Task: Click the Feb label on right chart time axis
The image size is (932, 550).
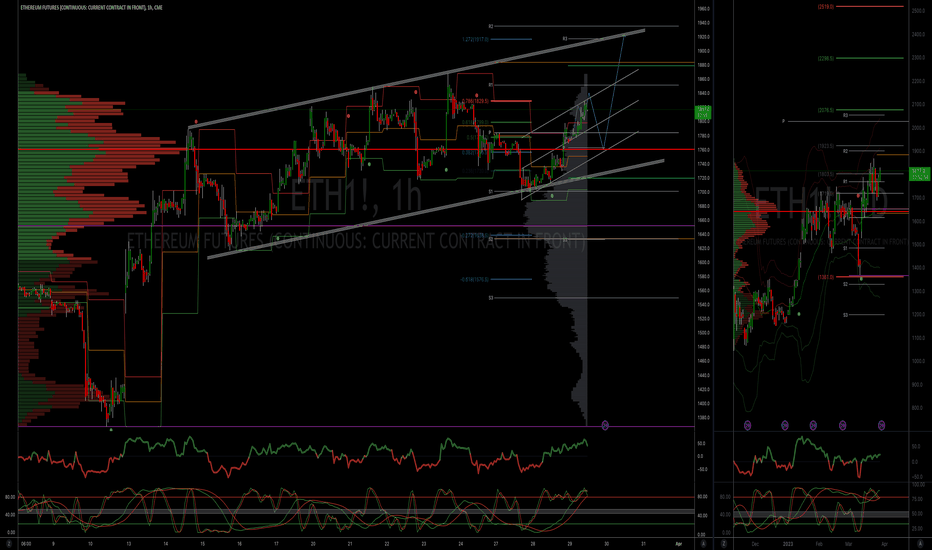Action: pyautogui.click(x=818, y=543)
